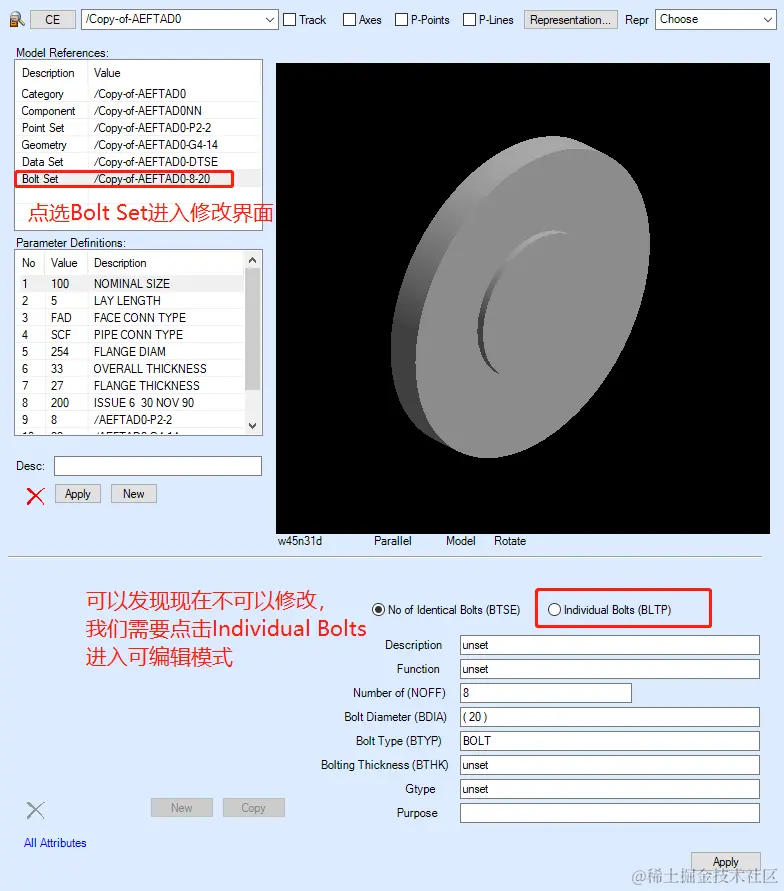The width and height of the screenshot is (784, 891).
Task: Click the Bolt Type (BTYP) field
Action: [610, 741]
